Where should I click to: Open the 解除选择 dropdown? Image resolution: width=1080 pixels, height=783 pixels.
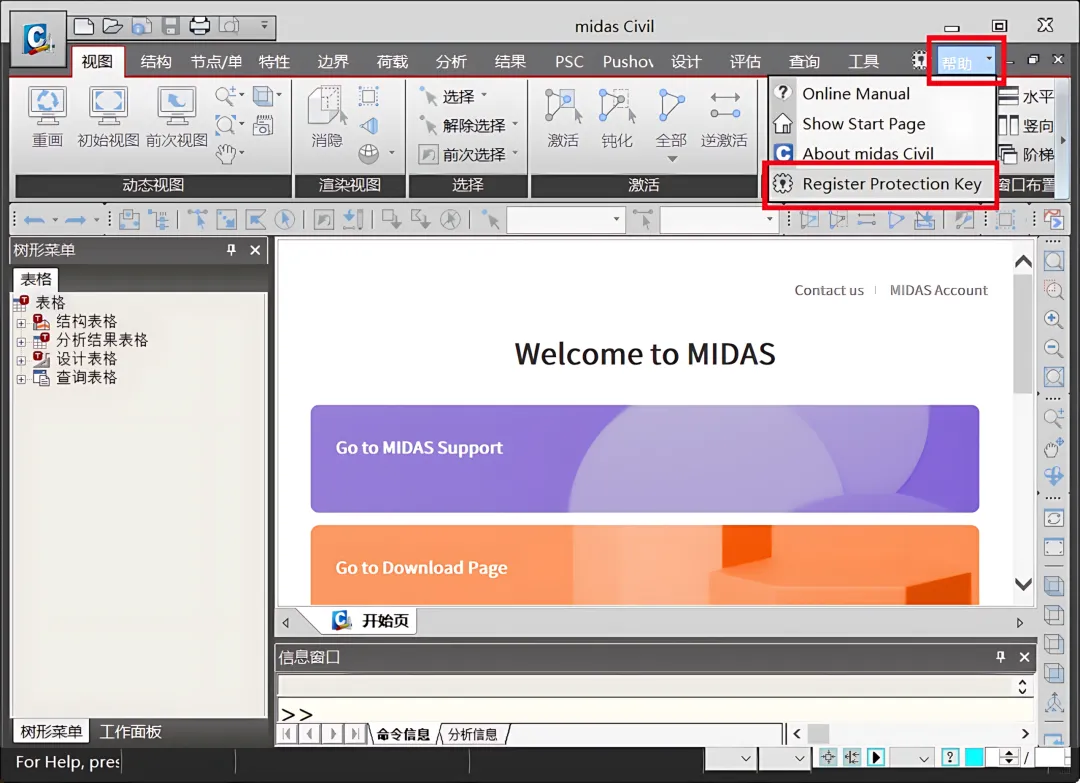tap(515, 125)
